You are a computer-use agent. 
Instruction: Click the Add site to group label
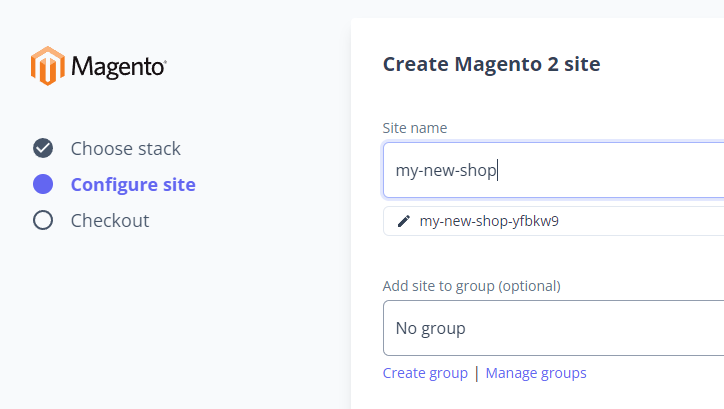point(471,286)
